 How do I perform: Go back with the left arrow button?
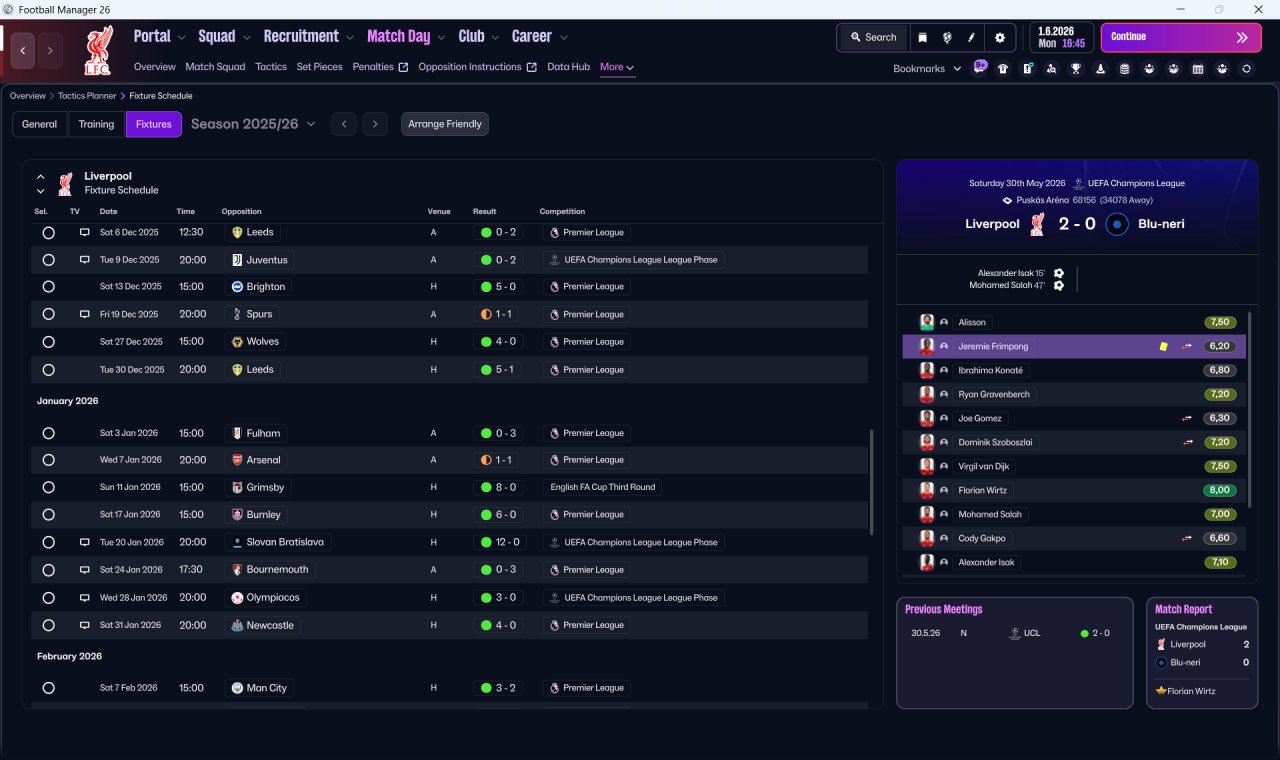[x=23, y=49]
